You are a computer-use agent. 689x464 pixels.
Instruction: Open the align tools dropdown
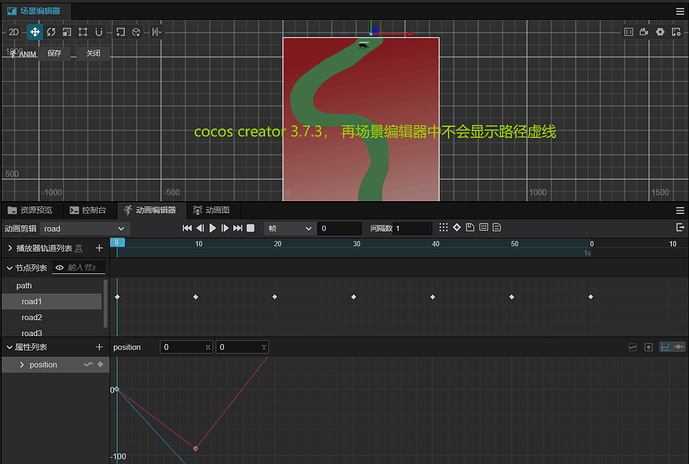pos(157,32)
